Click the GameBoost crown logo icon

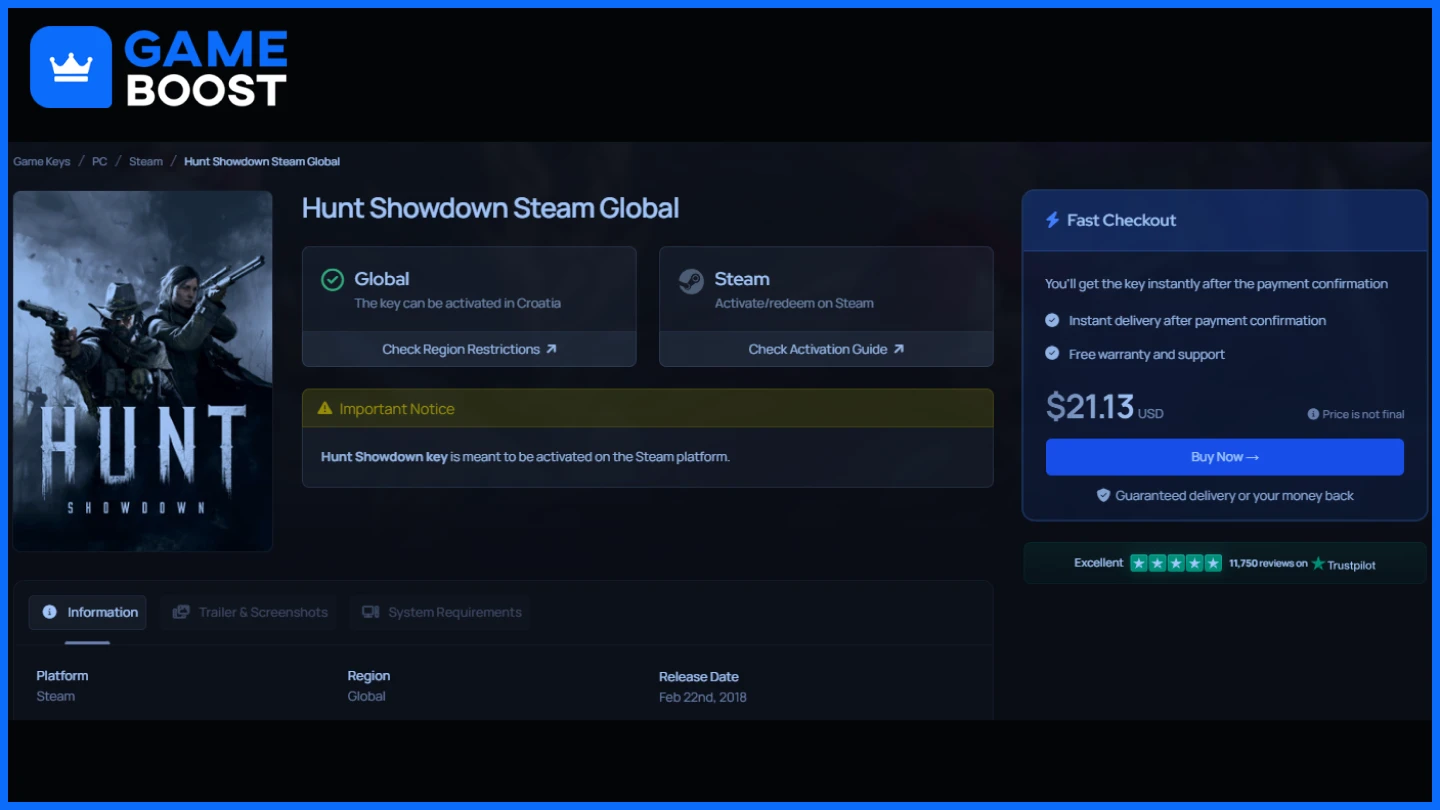71,67
